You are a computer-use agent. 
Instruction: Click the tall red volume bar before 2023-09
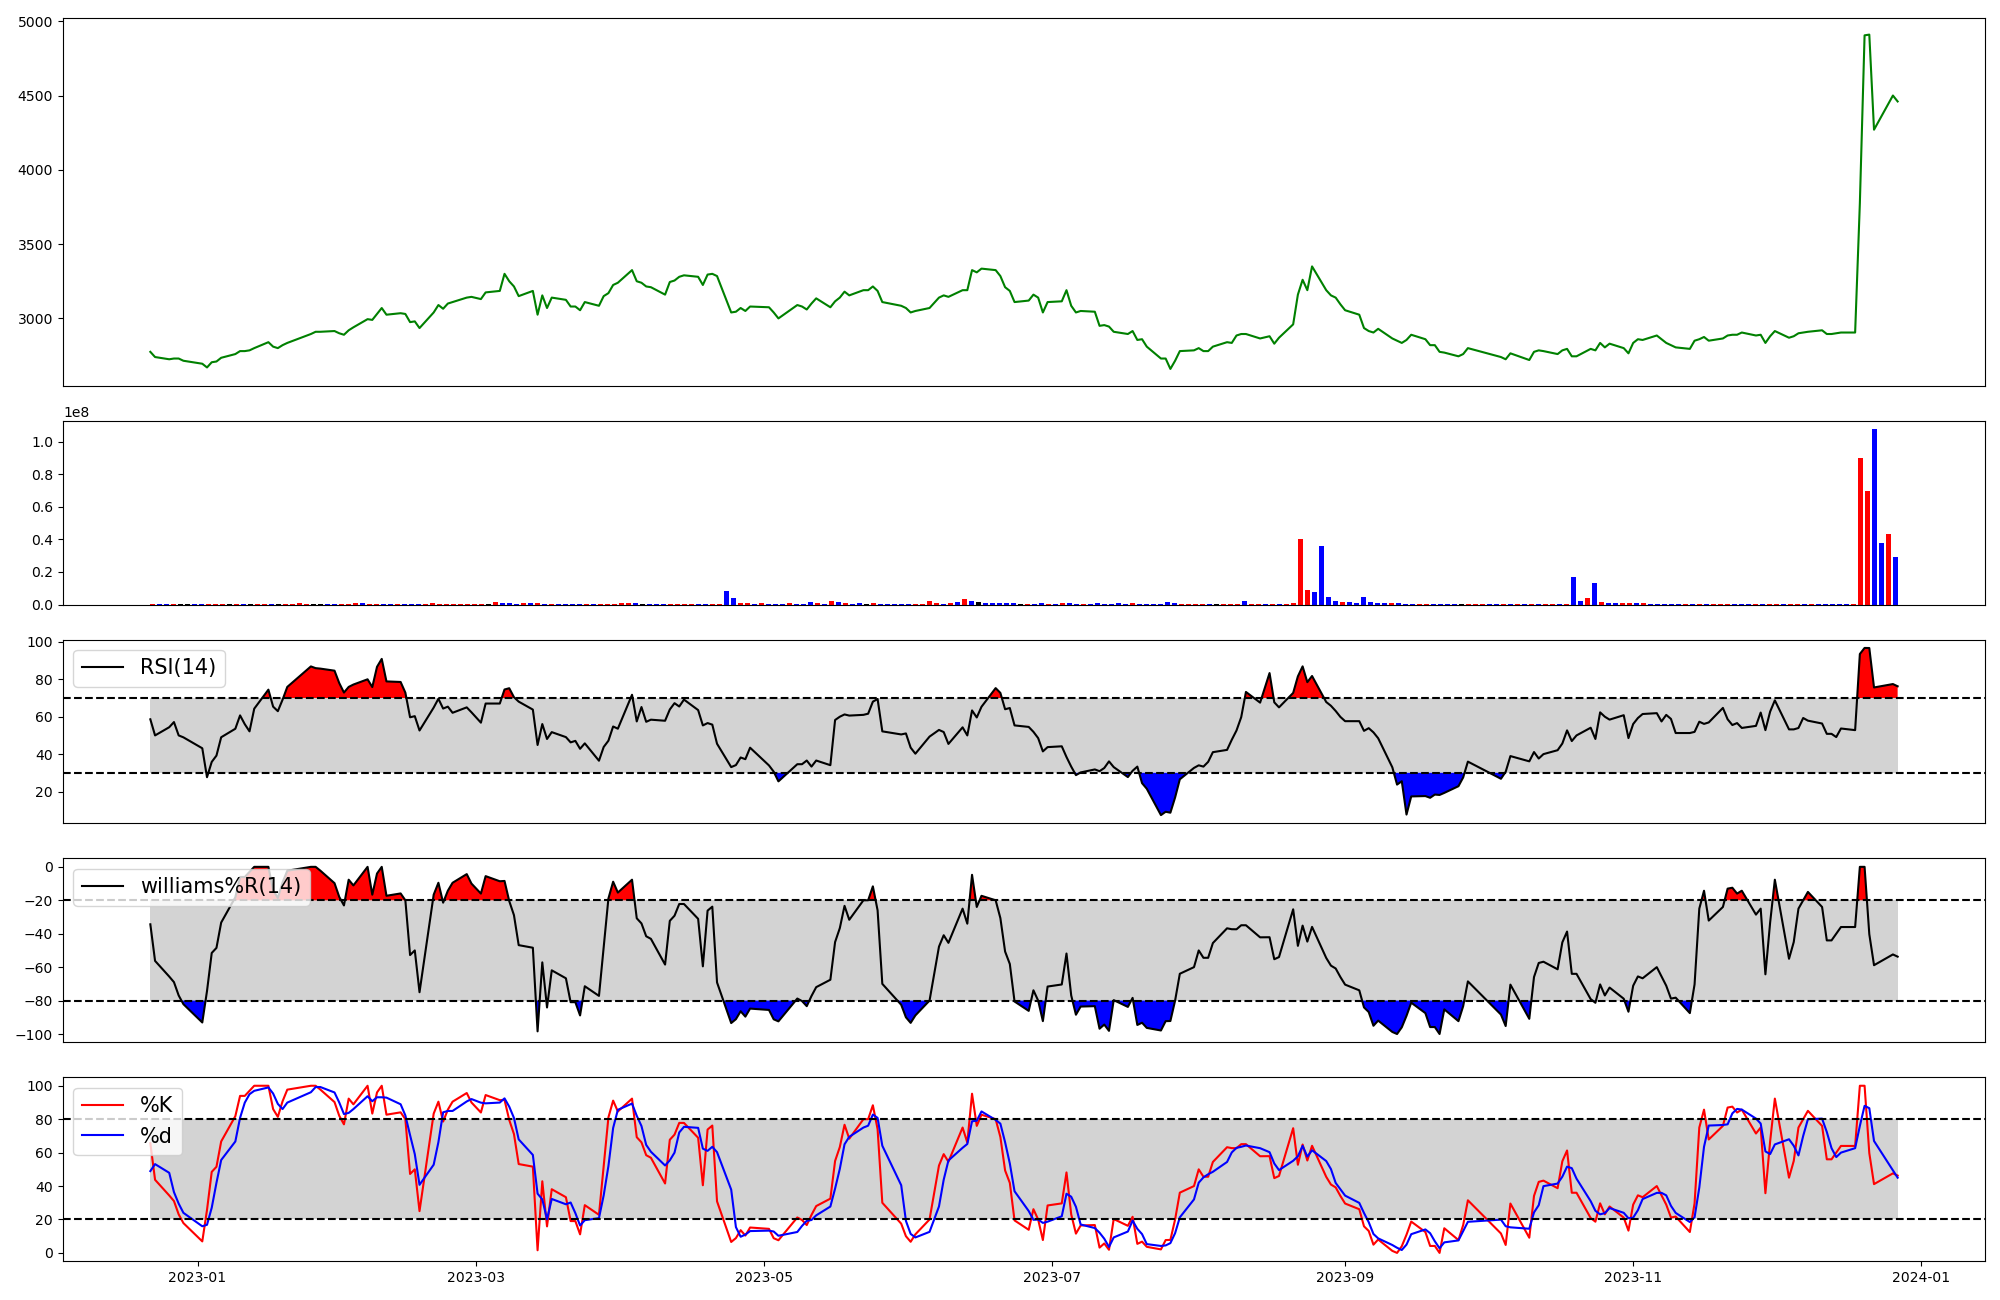coord(1300,572)
